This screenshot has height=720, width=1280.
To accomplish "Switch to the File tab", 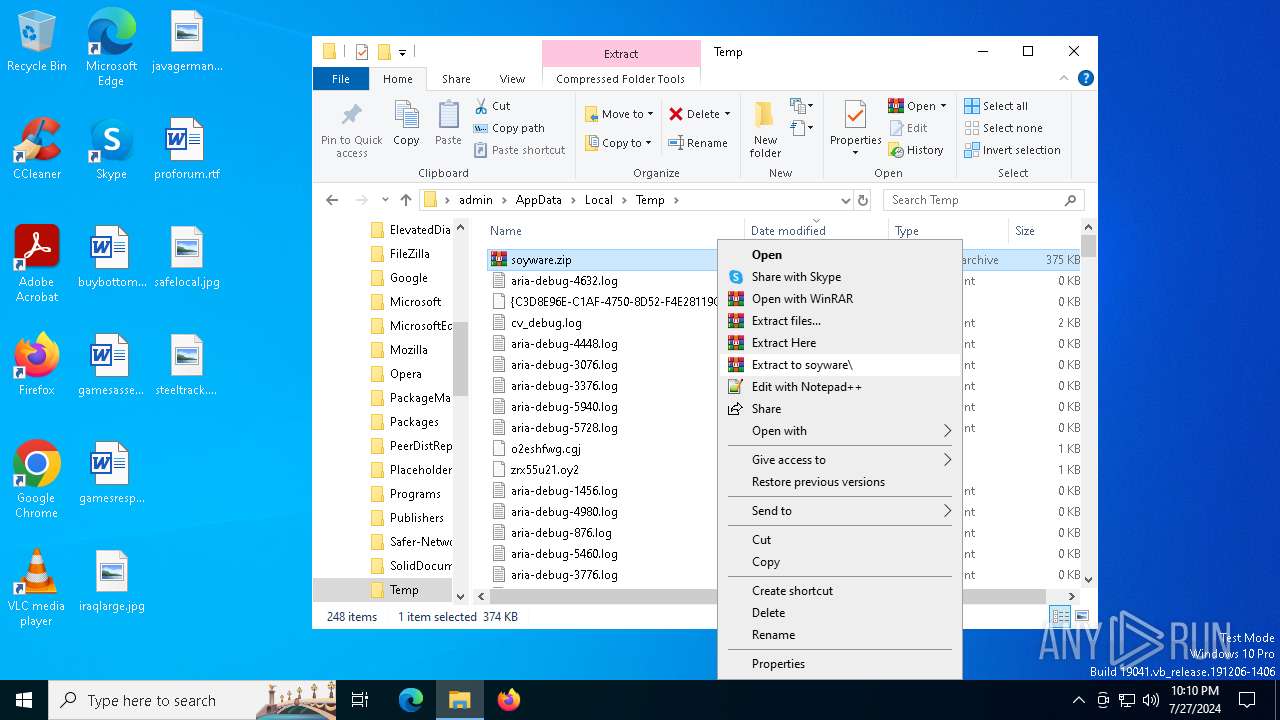I will coord(341,79).
